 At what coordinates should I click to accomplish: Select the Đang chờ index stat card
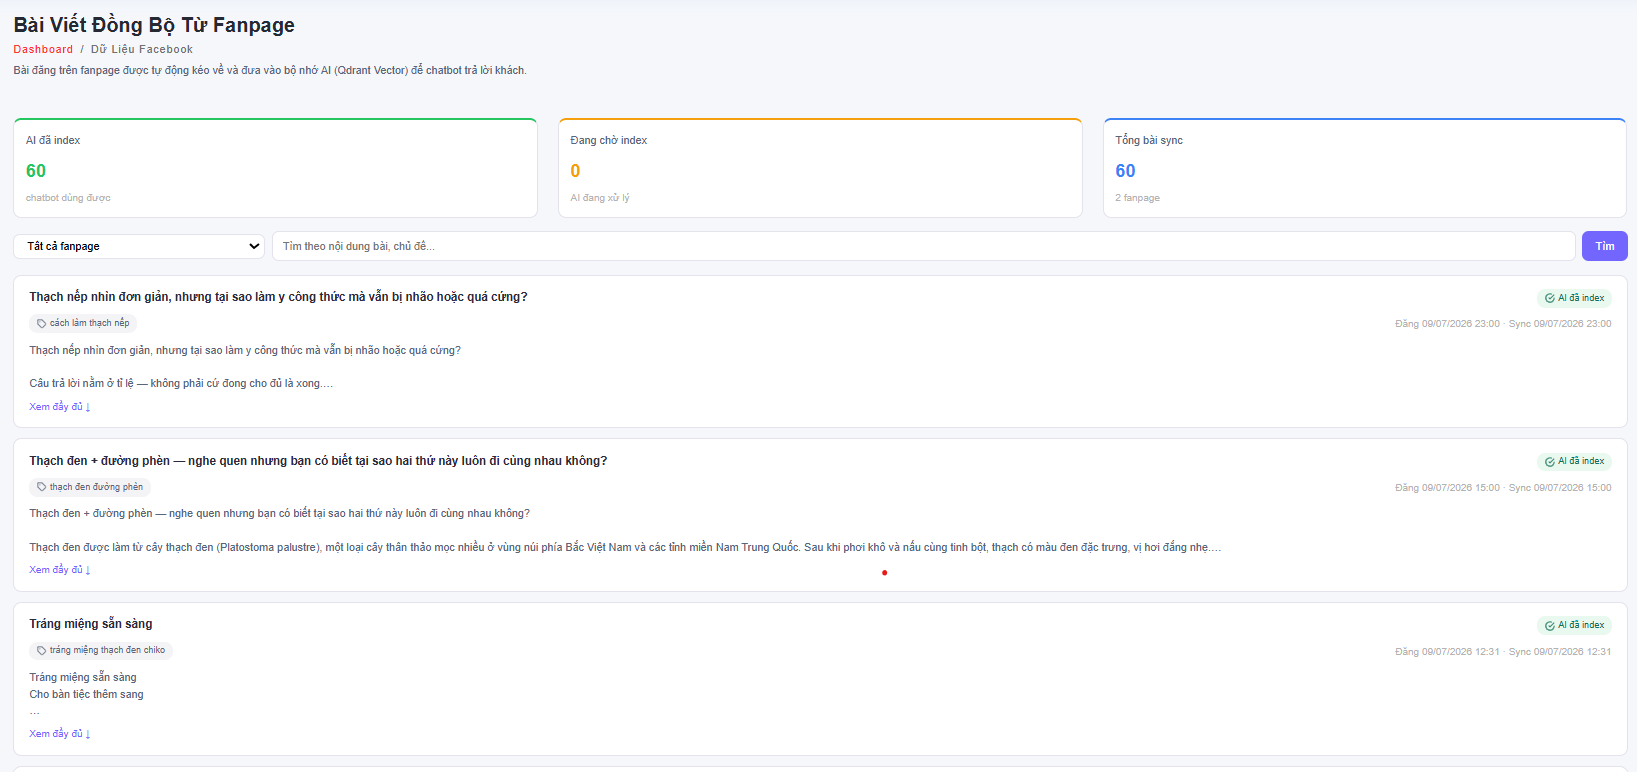[x=820, y=168]
